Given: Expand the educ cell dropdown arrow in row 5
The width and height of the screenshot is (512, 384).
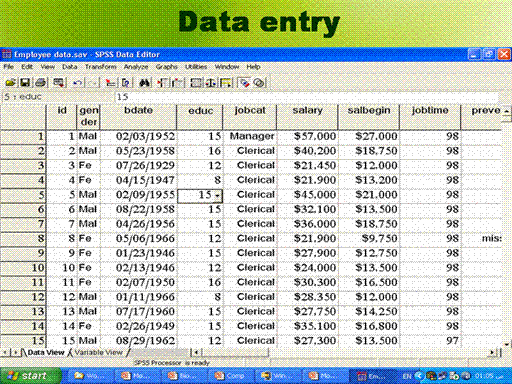Looking at the screenshot, I should point(217,196).
